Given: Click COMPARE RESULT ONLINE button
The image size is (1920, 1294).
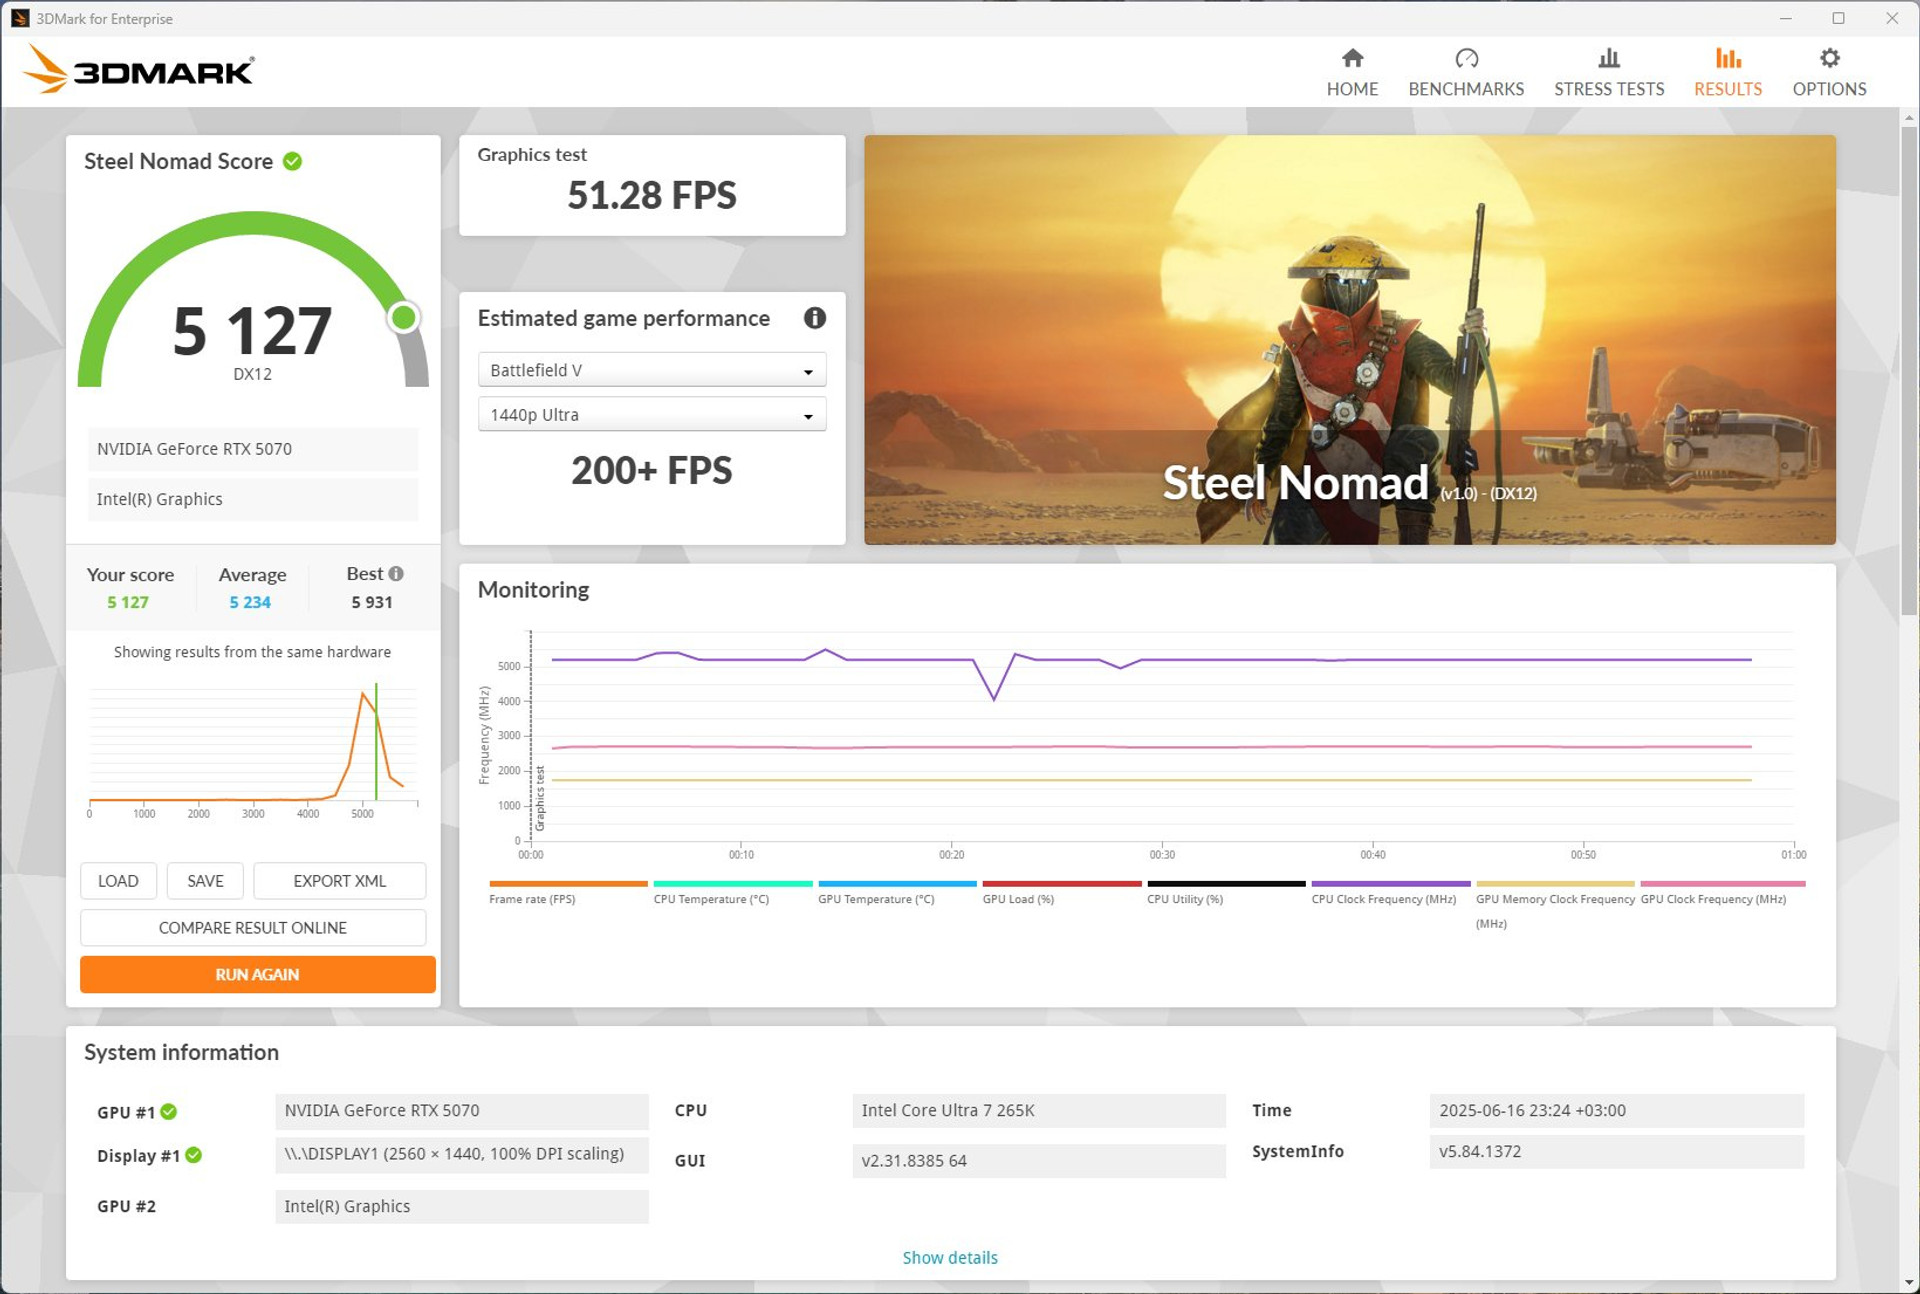Looking at the screenshot, I should click(x=253, y=928).
